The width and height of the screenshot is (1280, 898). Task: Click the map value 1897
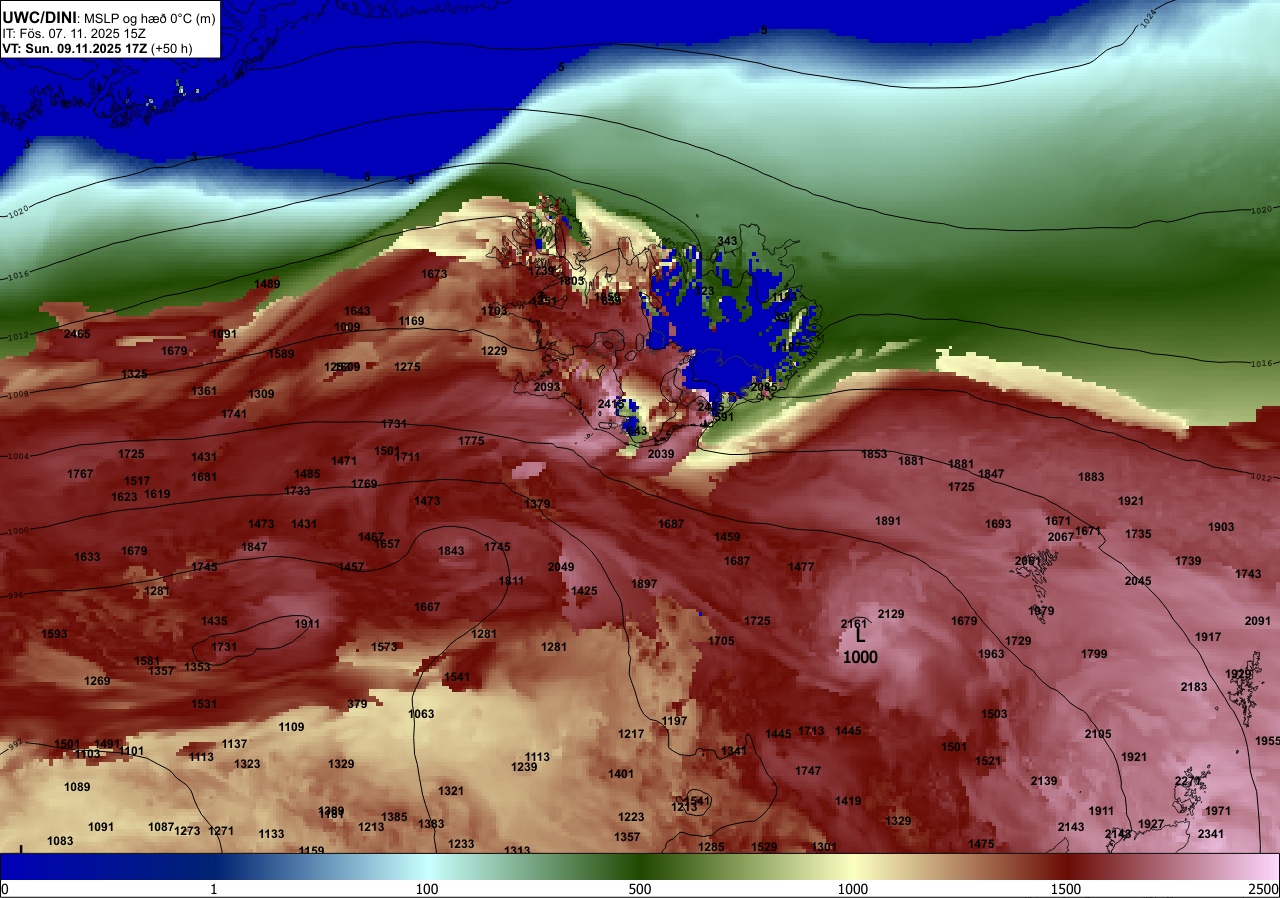tap(644, 584)
